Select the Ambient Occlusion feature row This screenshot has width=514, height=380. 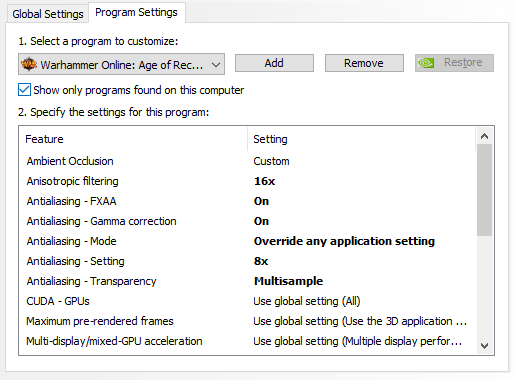pyautogui.click(x=247, y=161)
